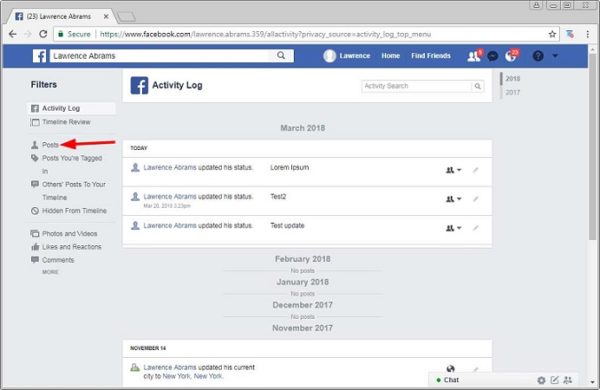Open Lawrence Abrams link in Test2 row
This screenshot has width=600, height=390.
[170, 197]
